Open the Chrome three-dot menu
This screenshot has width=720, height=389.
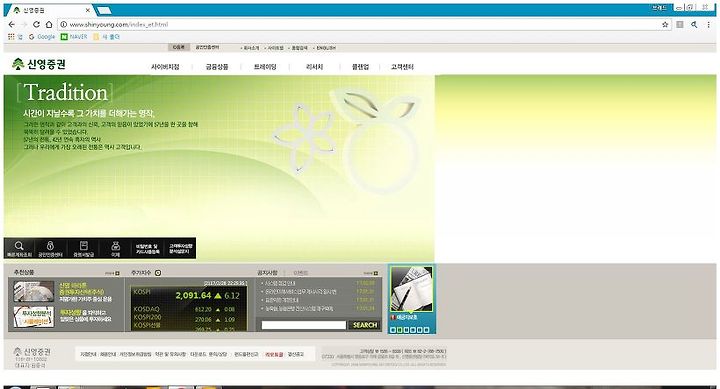709,24
